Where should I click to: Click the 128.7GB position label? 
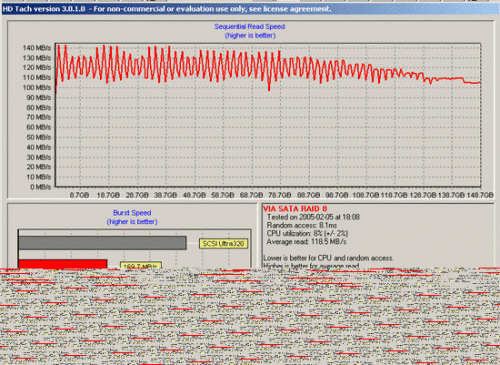coord(423,195)
